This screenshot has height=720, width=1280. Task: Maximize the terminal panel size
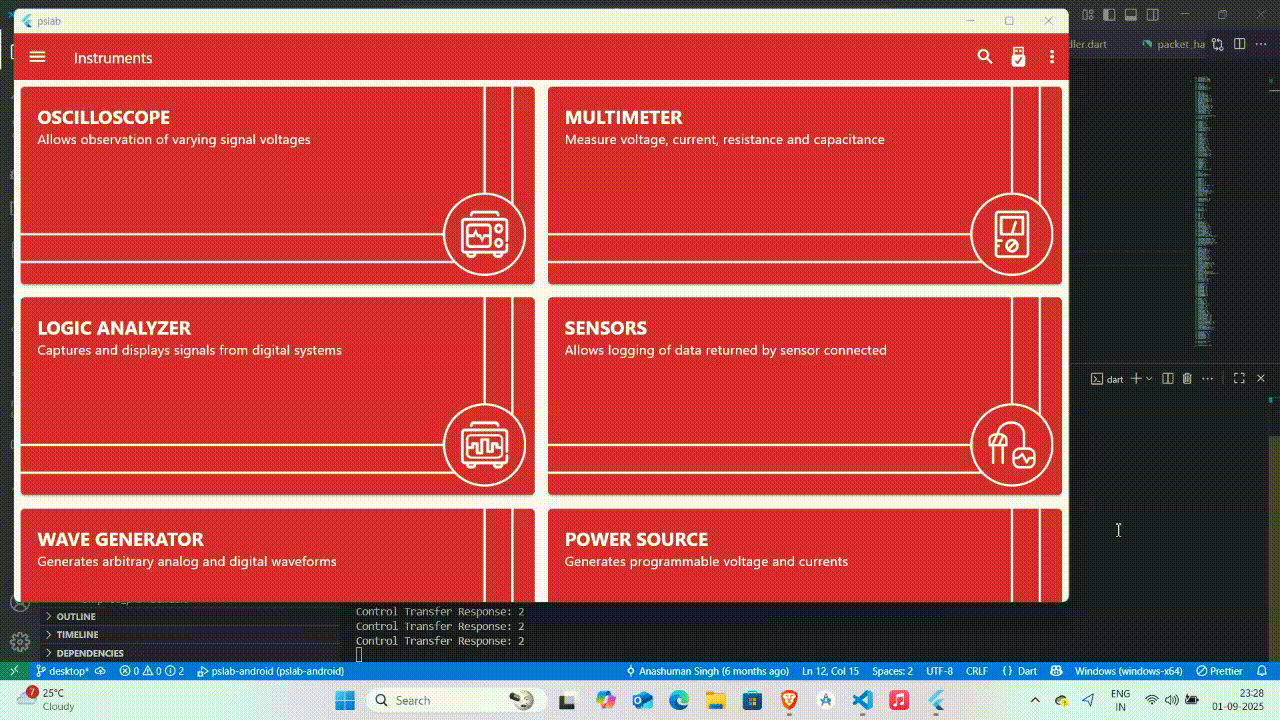(1239, 379)
